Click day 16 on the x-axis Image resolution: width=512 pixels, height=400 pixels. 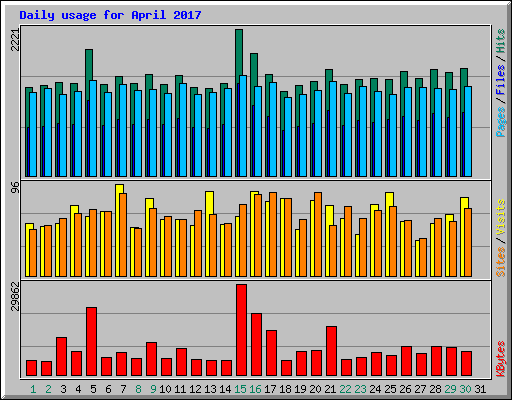coord(255,389)
